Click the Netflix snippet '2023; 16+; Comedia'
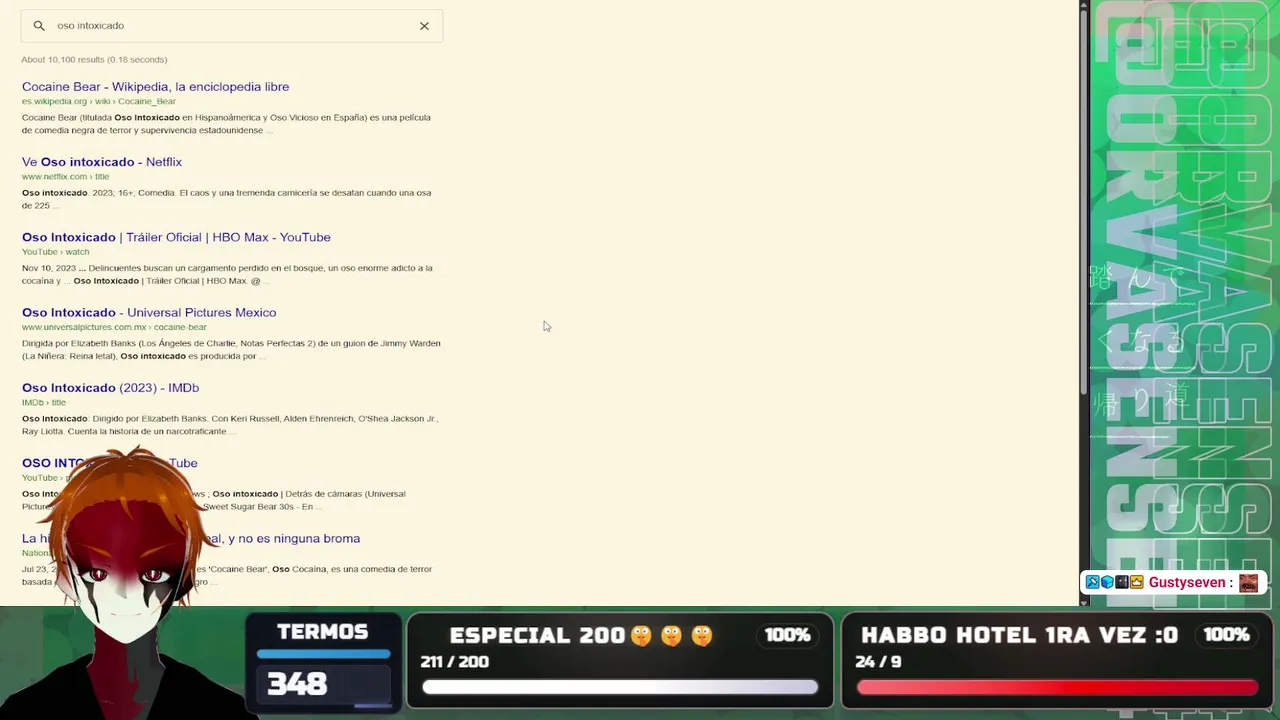 click(x=226, y=199)
